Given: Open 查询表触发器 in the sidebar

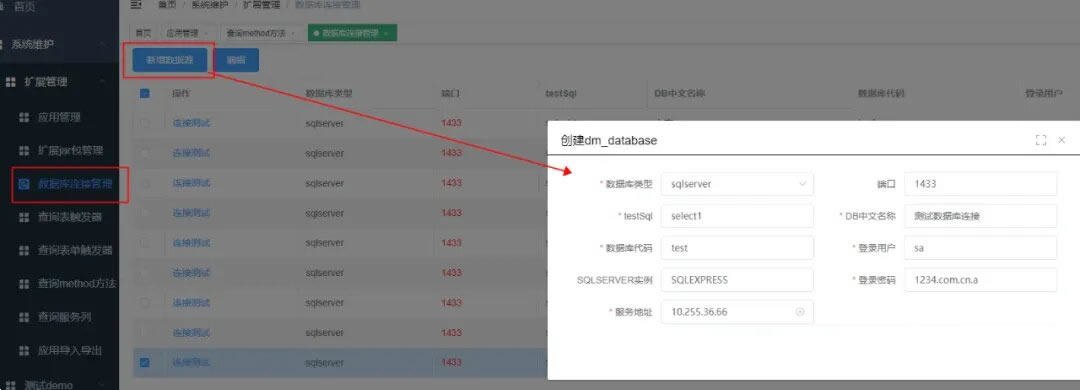Looking at the screenshot, I should coord(70,217).
